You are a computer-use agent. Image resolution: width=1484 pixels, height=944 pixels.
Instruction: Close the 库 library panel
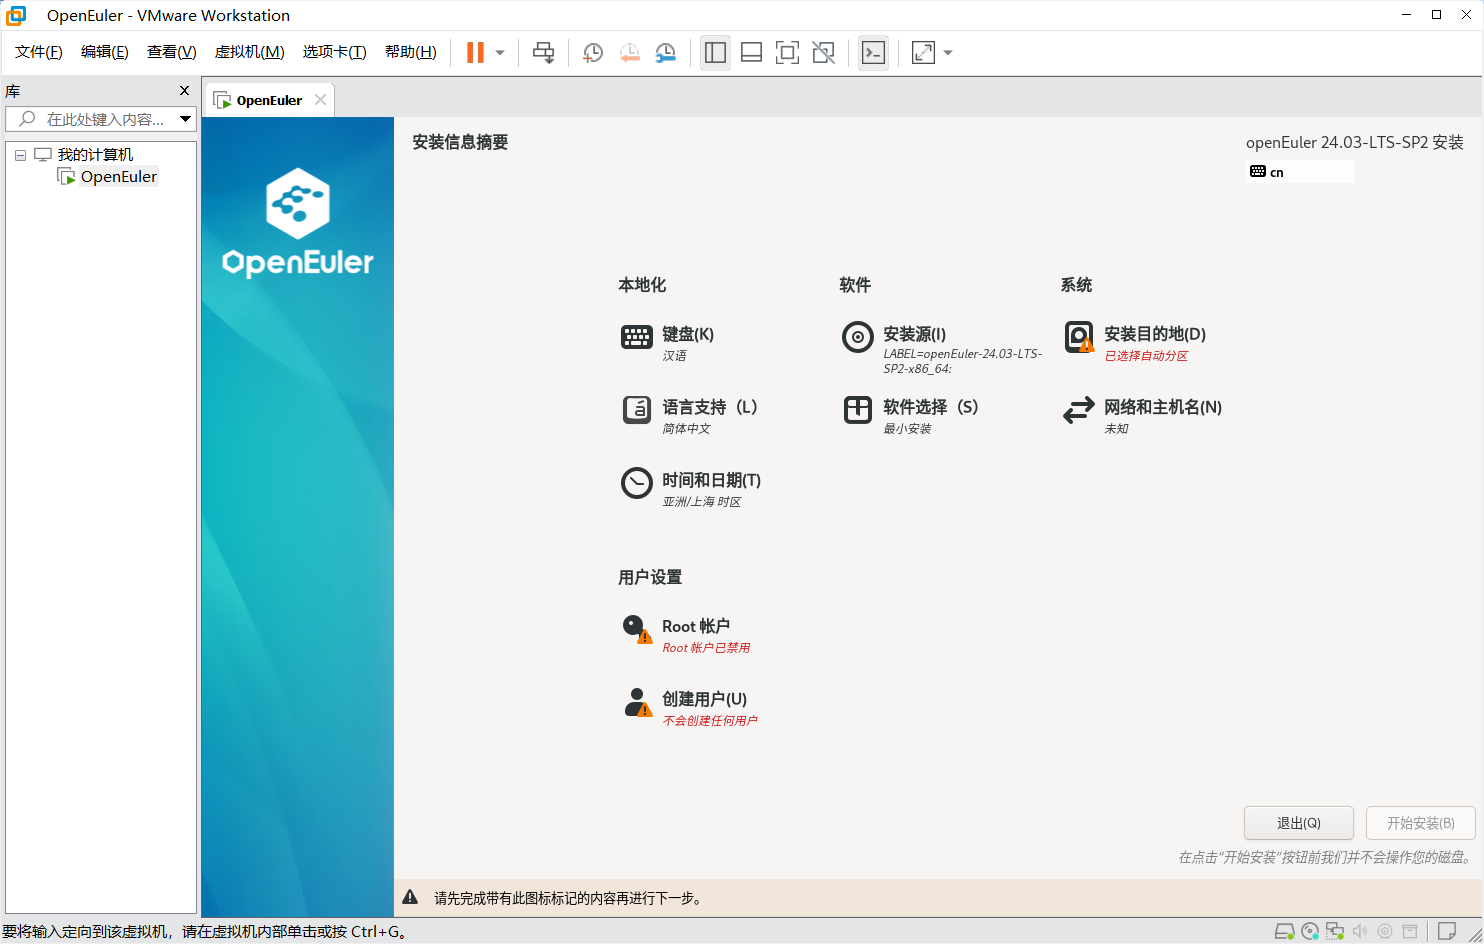(x=184, y=91)
